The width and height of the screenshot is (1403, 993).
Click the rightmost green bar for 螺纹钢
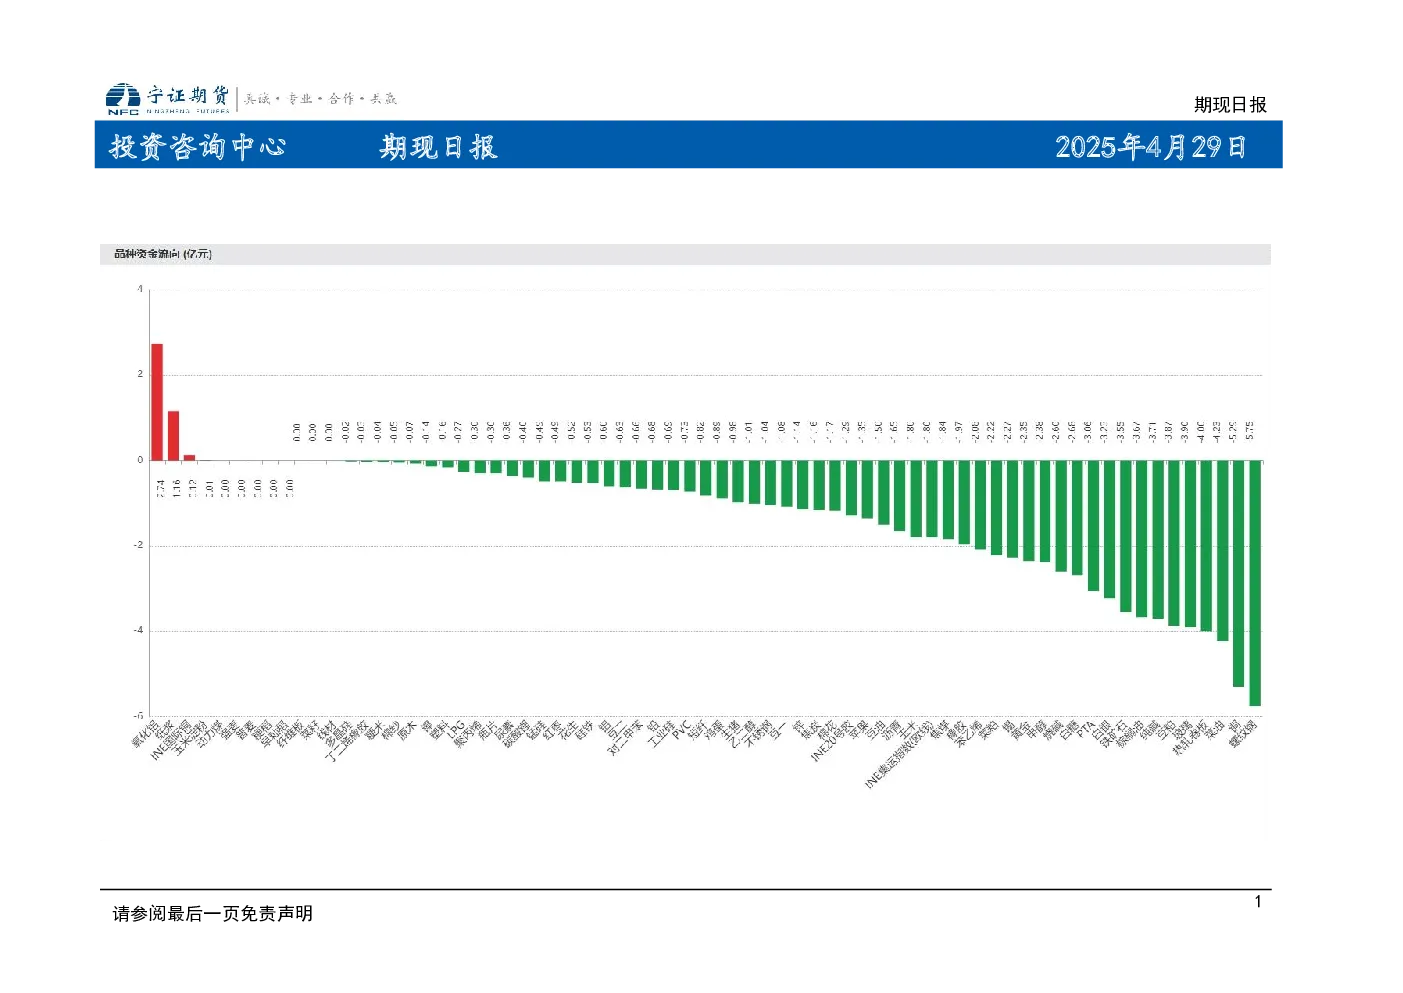click(1255, 583)
